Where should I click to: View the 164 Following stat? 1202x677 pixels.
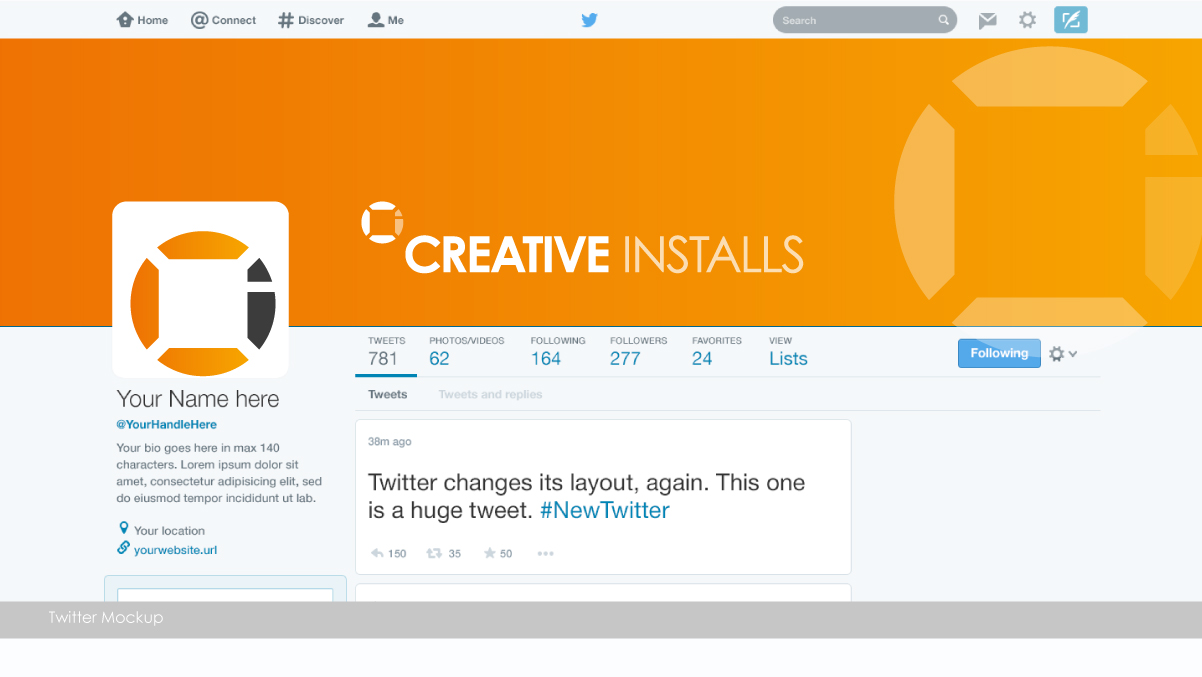click(x=558, y=352)
